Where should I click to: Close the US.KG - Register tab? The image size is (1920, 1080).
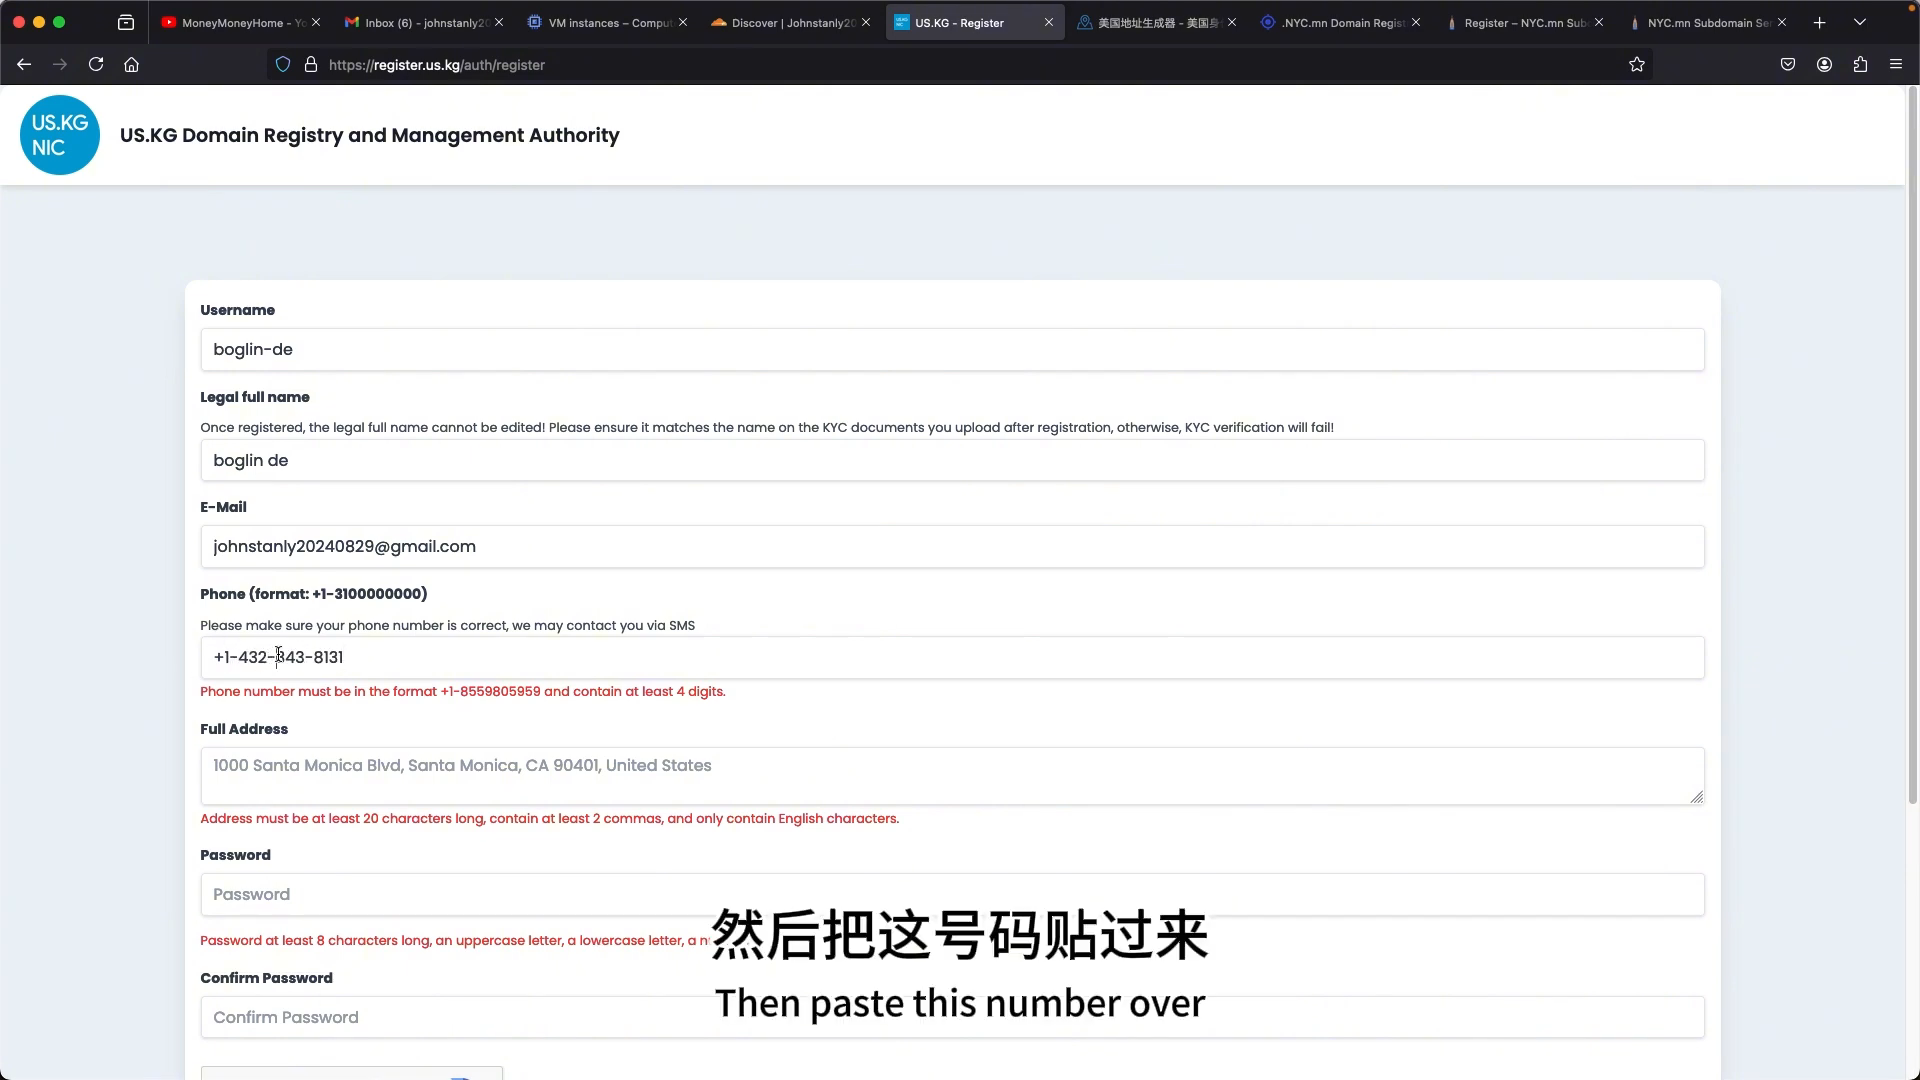[x=1049, y=22]
